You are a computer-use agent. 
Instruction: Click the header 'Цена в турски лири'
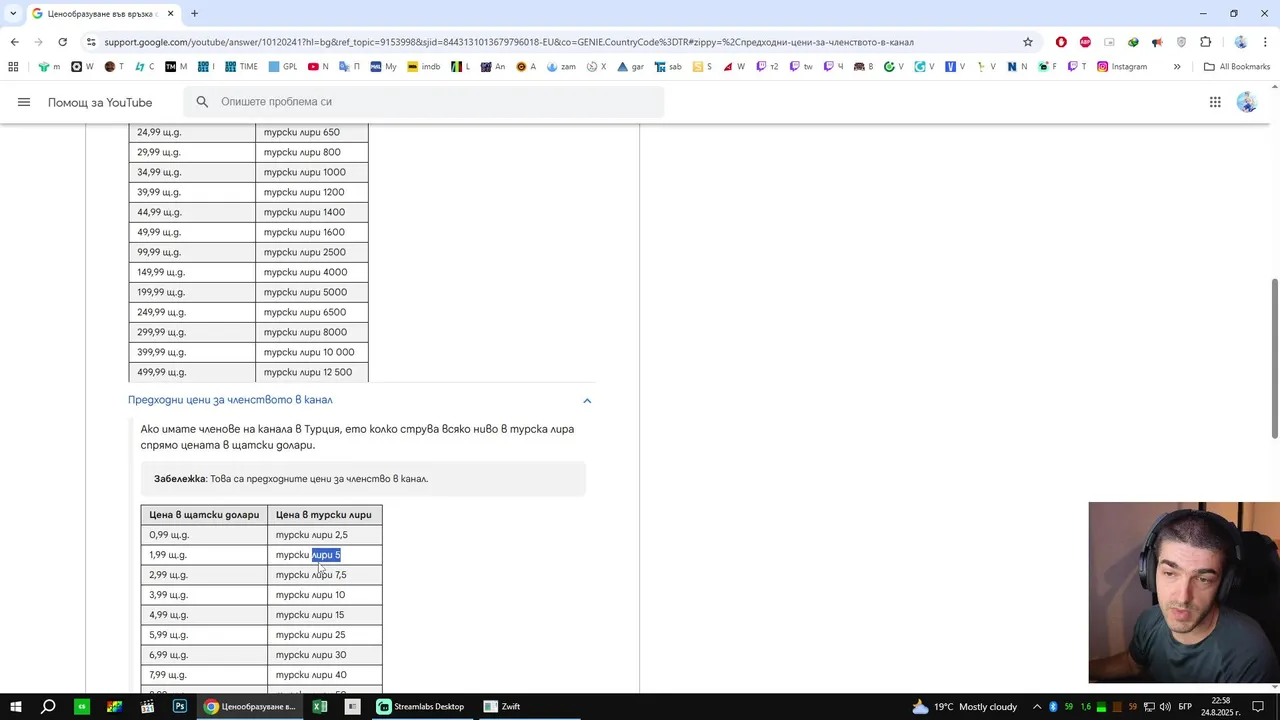coord(325,515)
